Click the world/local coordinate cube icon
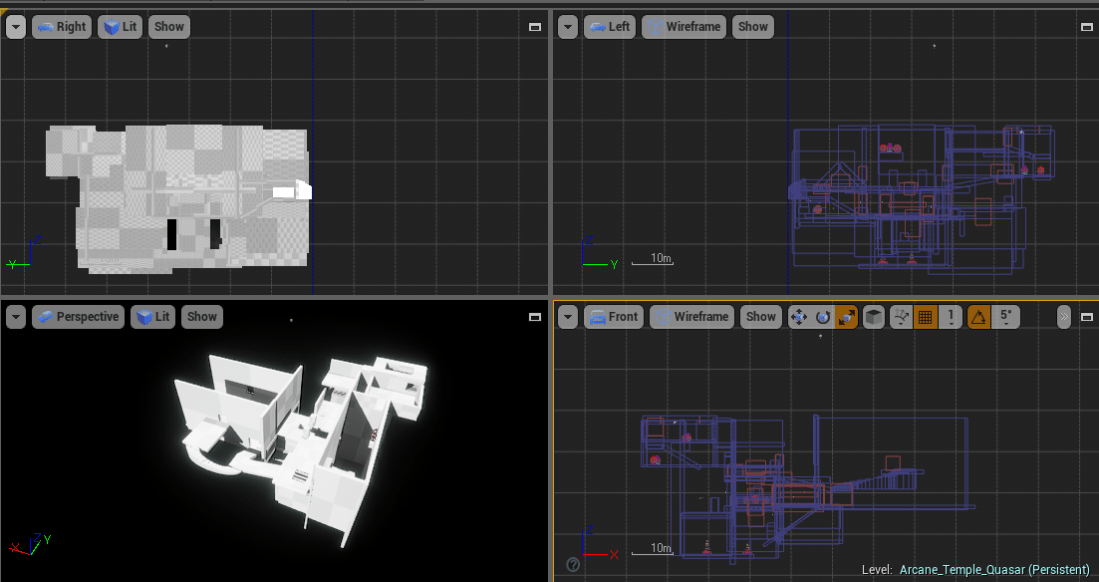Image resolution: width=1099 pixels, height=582 pixels. (873, 316)
